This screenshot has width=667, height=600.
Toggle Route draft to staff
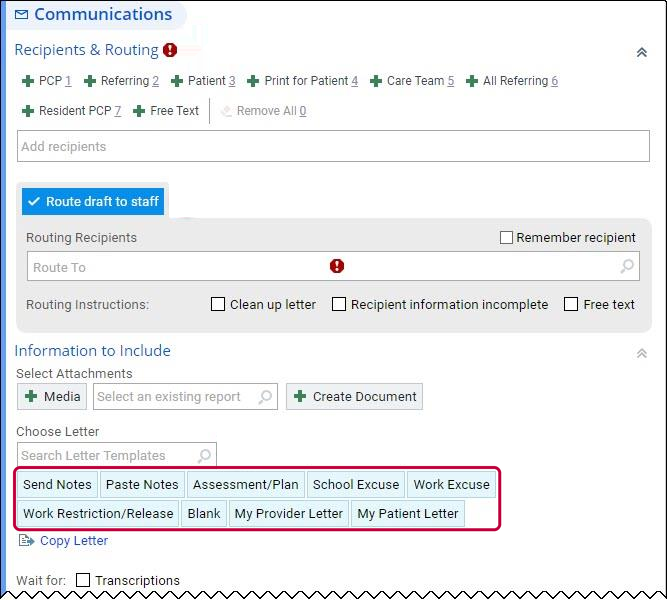pos(93,201)
